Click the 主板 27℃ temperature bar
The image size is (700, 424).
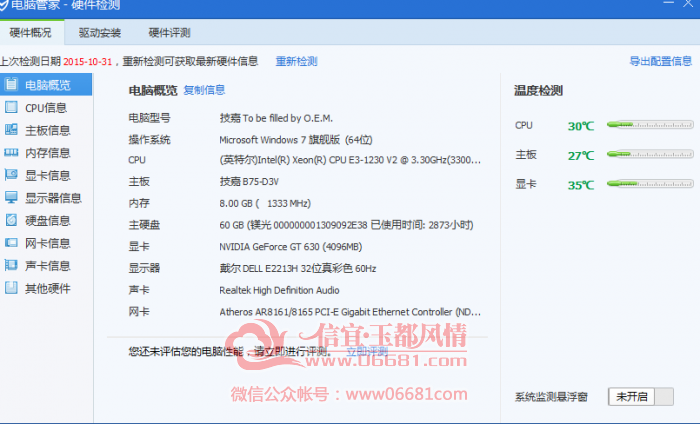pos(650,154)
